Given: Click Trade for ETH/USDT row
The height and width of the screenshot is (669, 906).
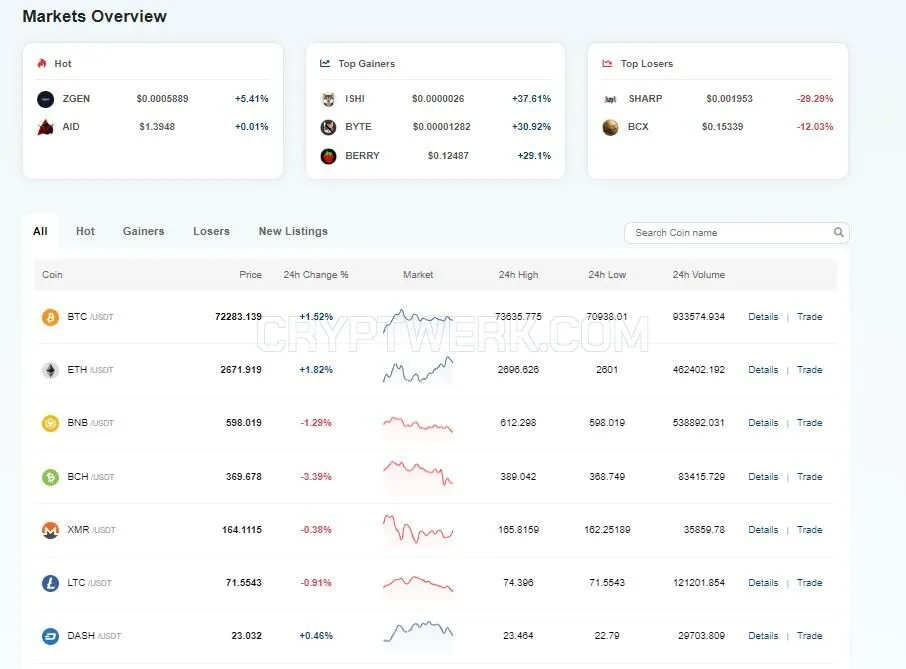Looking at the screenshot, I should pyautogui.click(x=809, y=370).
